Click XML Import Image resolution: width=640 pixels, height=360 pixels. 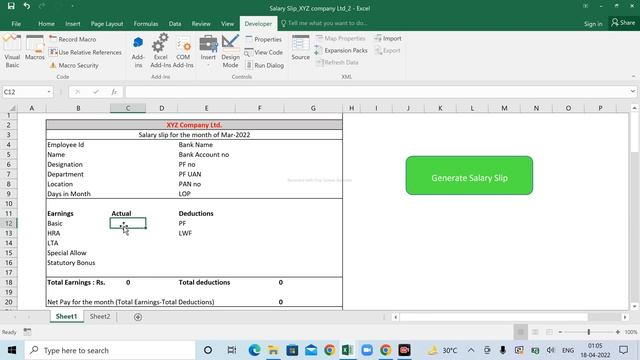pos(388,38)
